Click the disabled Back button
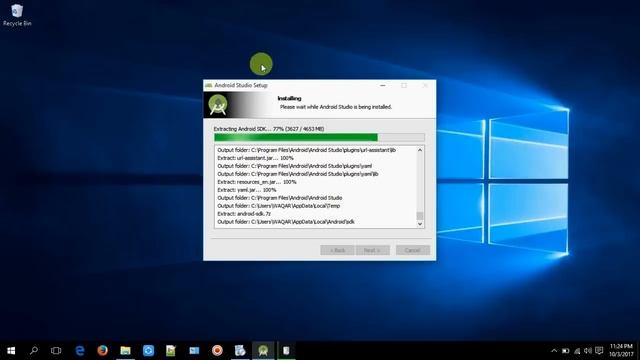Screen dimensions: 640x360 pyautogui.click(x=337, y=250)
